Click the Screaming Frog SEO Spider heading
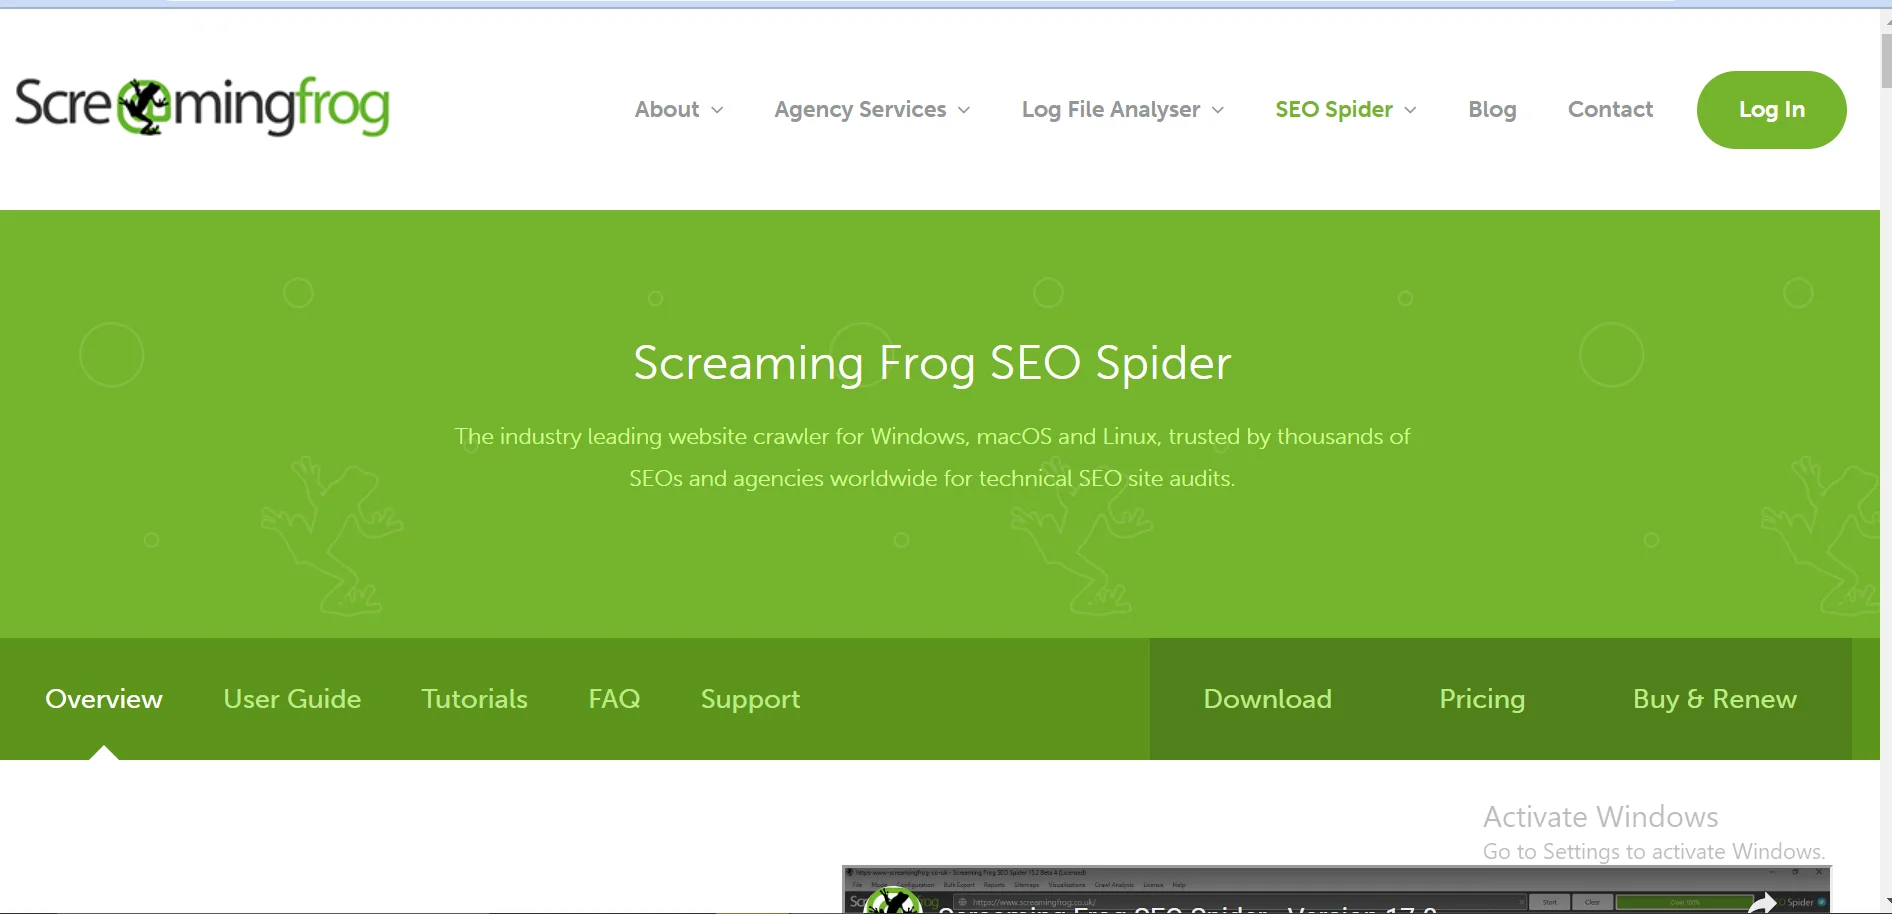This screenshot has width=1892, height=914. coord(932,363)
